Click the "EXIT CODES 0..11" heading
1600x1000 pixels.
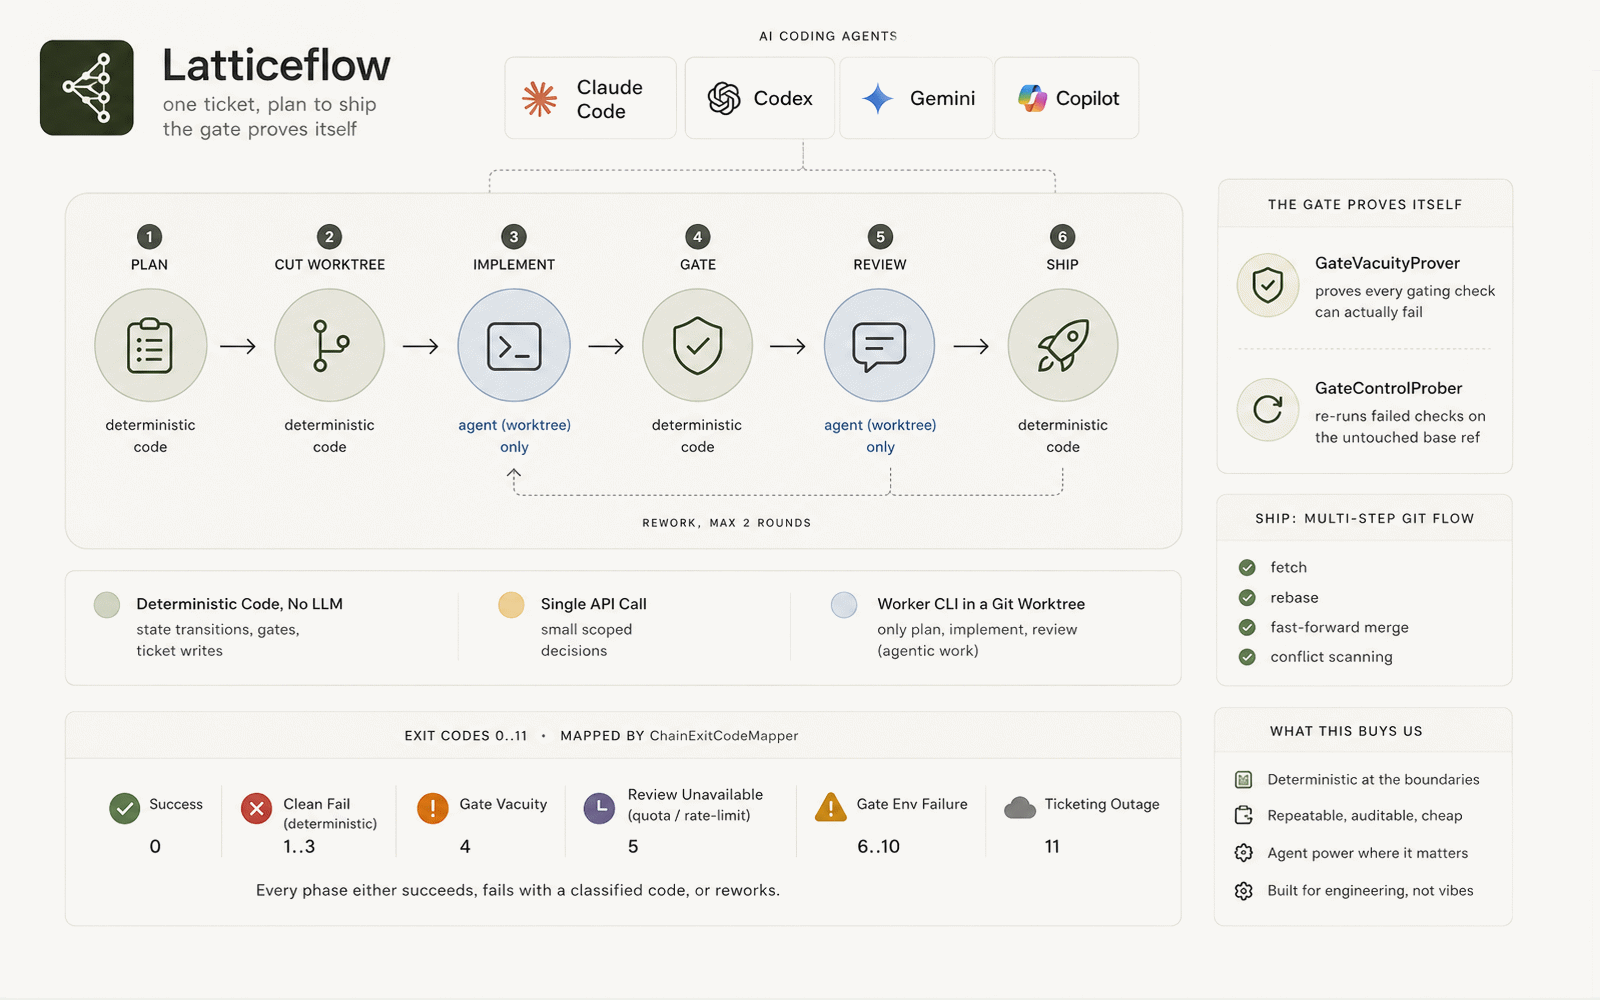(x=466, y=736)
